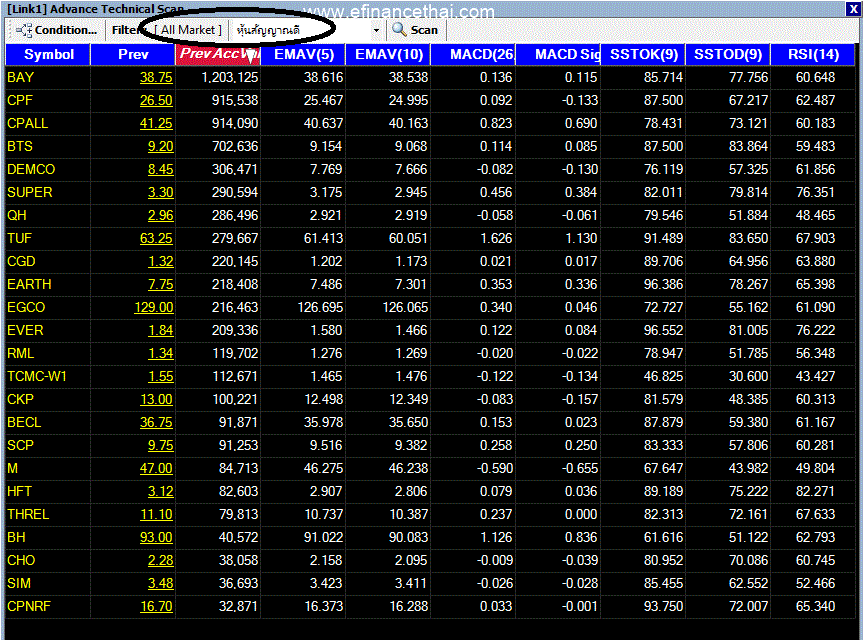The height and width of the screenshot is (640, 864).
Task: Click EVER SSTOK value 96.552
Action: [x=663, y=331]
